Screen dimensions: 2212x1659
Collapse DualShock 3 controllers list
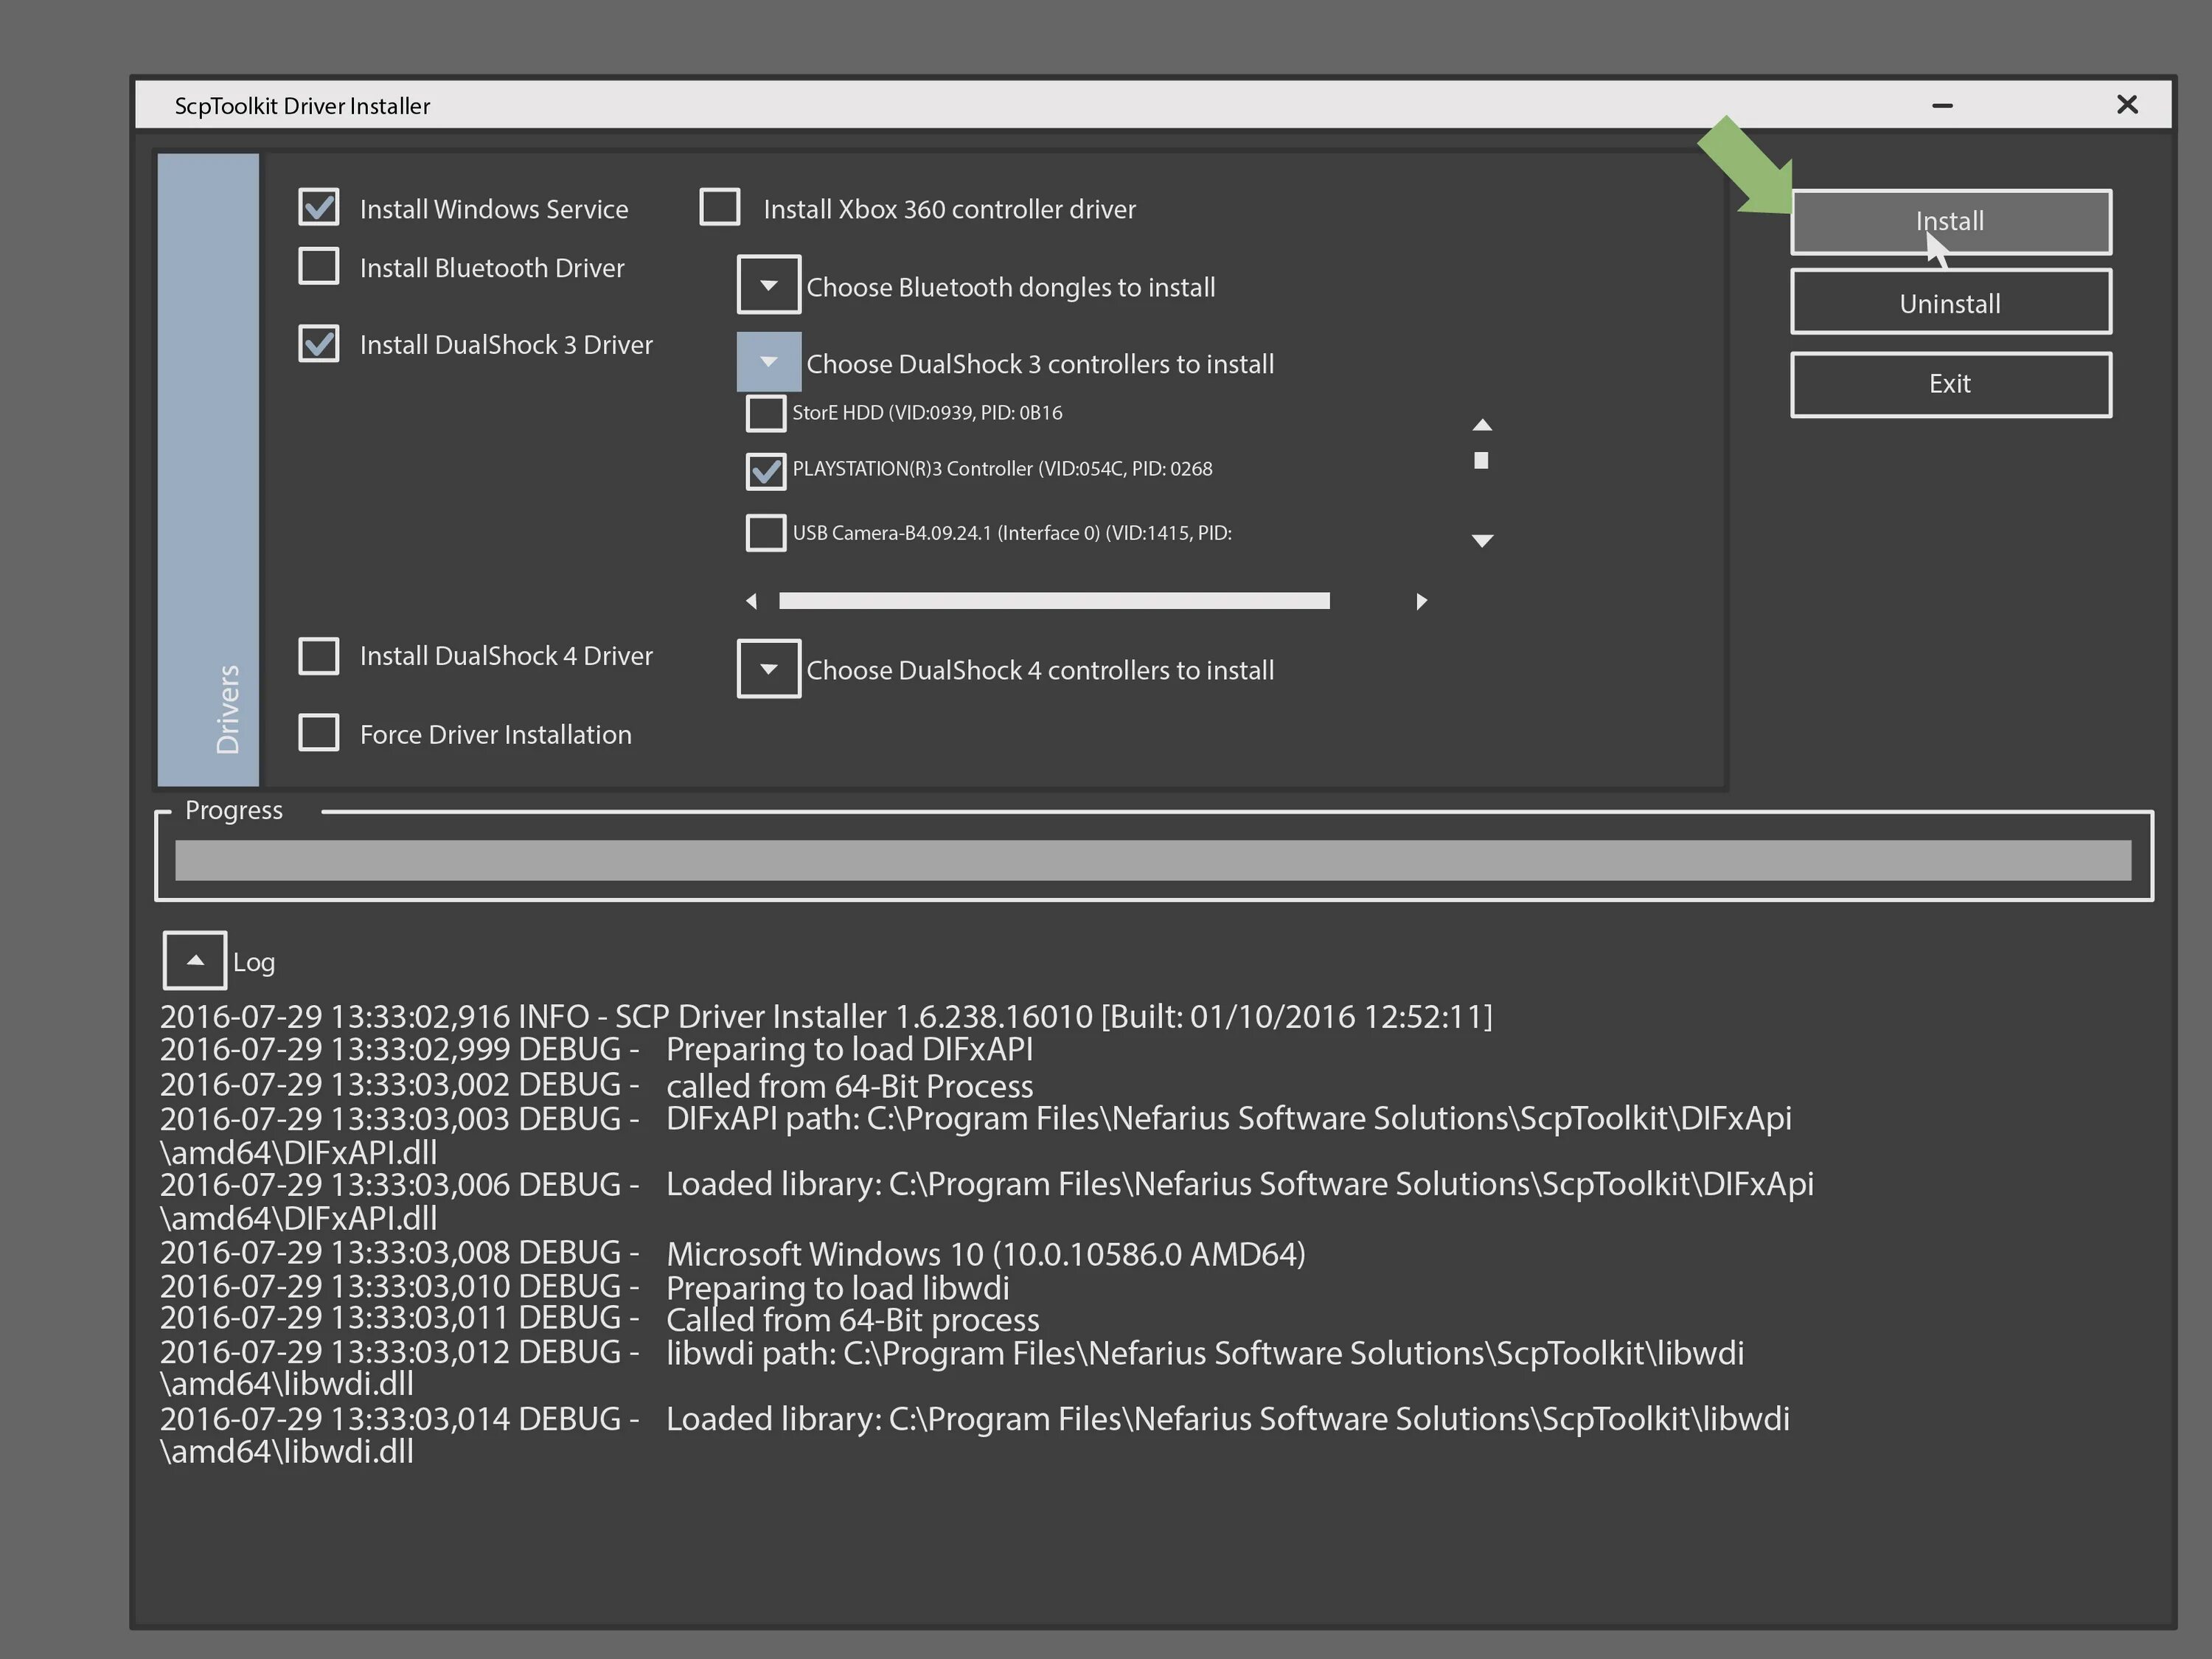click(768, 362)
